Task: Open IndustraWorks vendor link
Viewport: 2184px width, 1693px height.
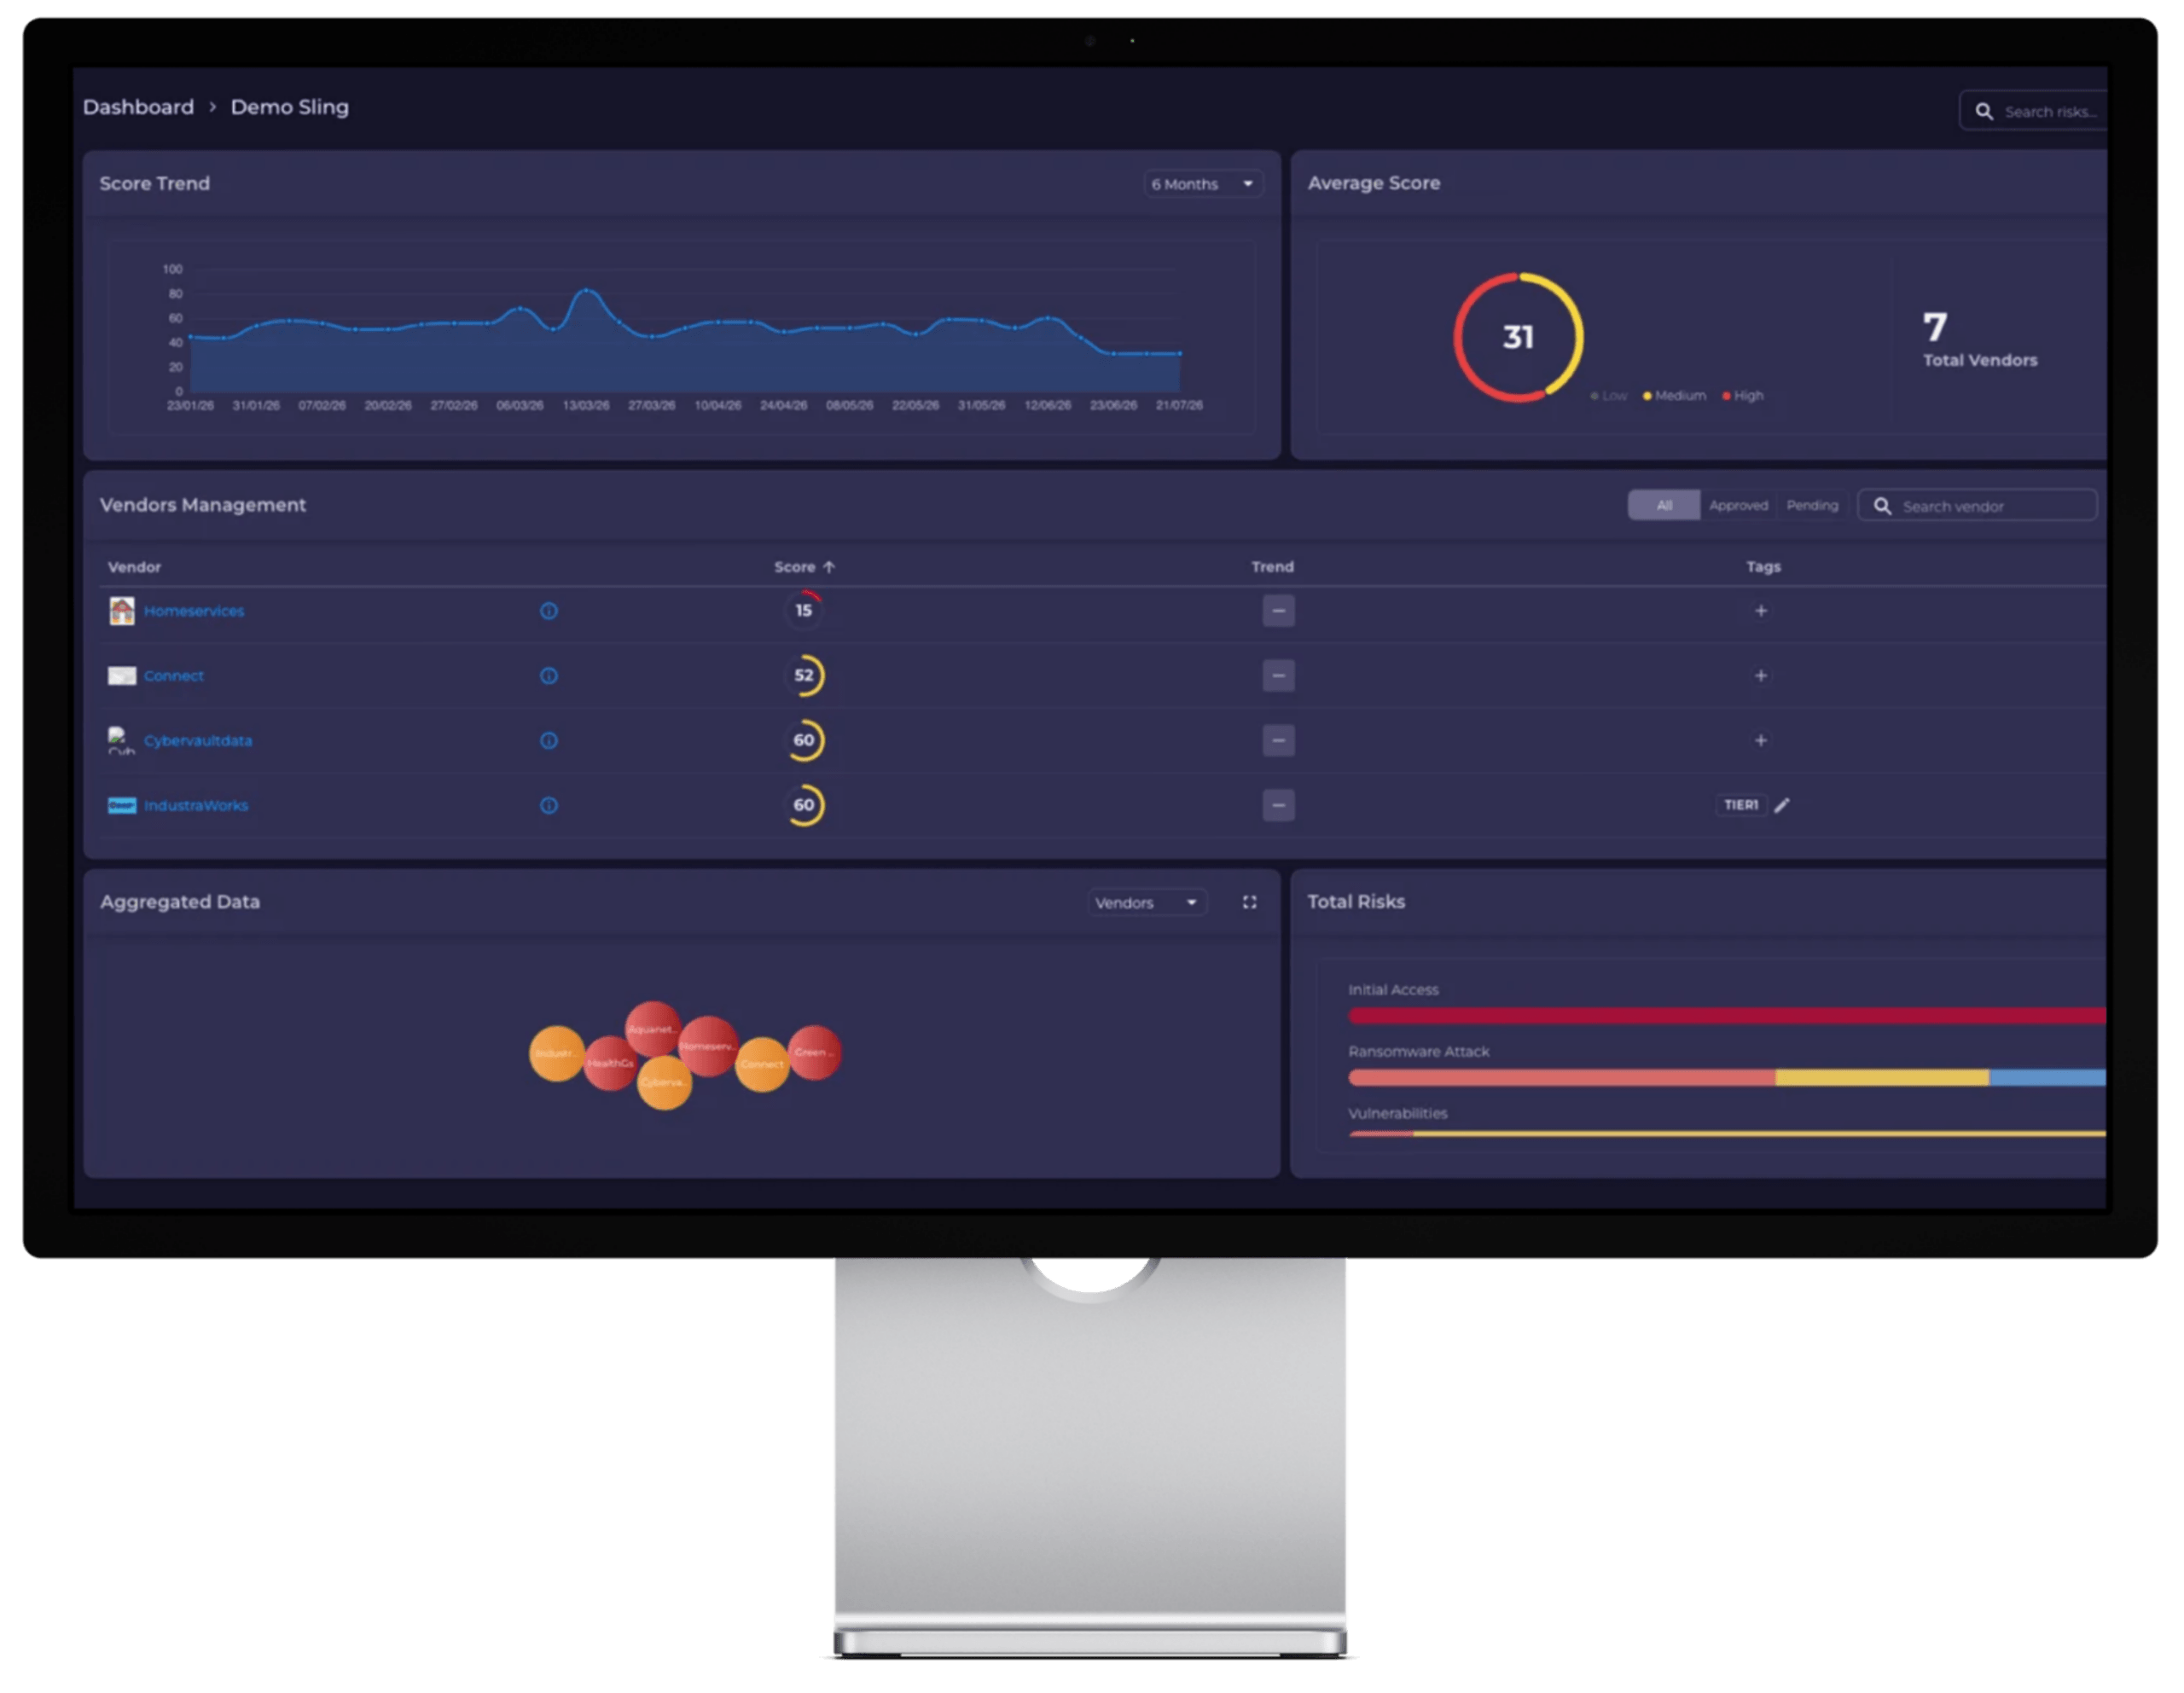Action: click(196, 805)
